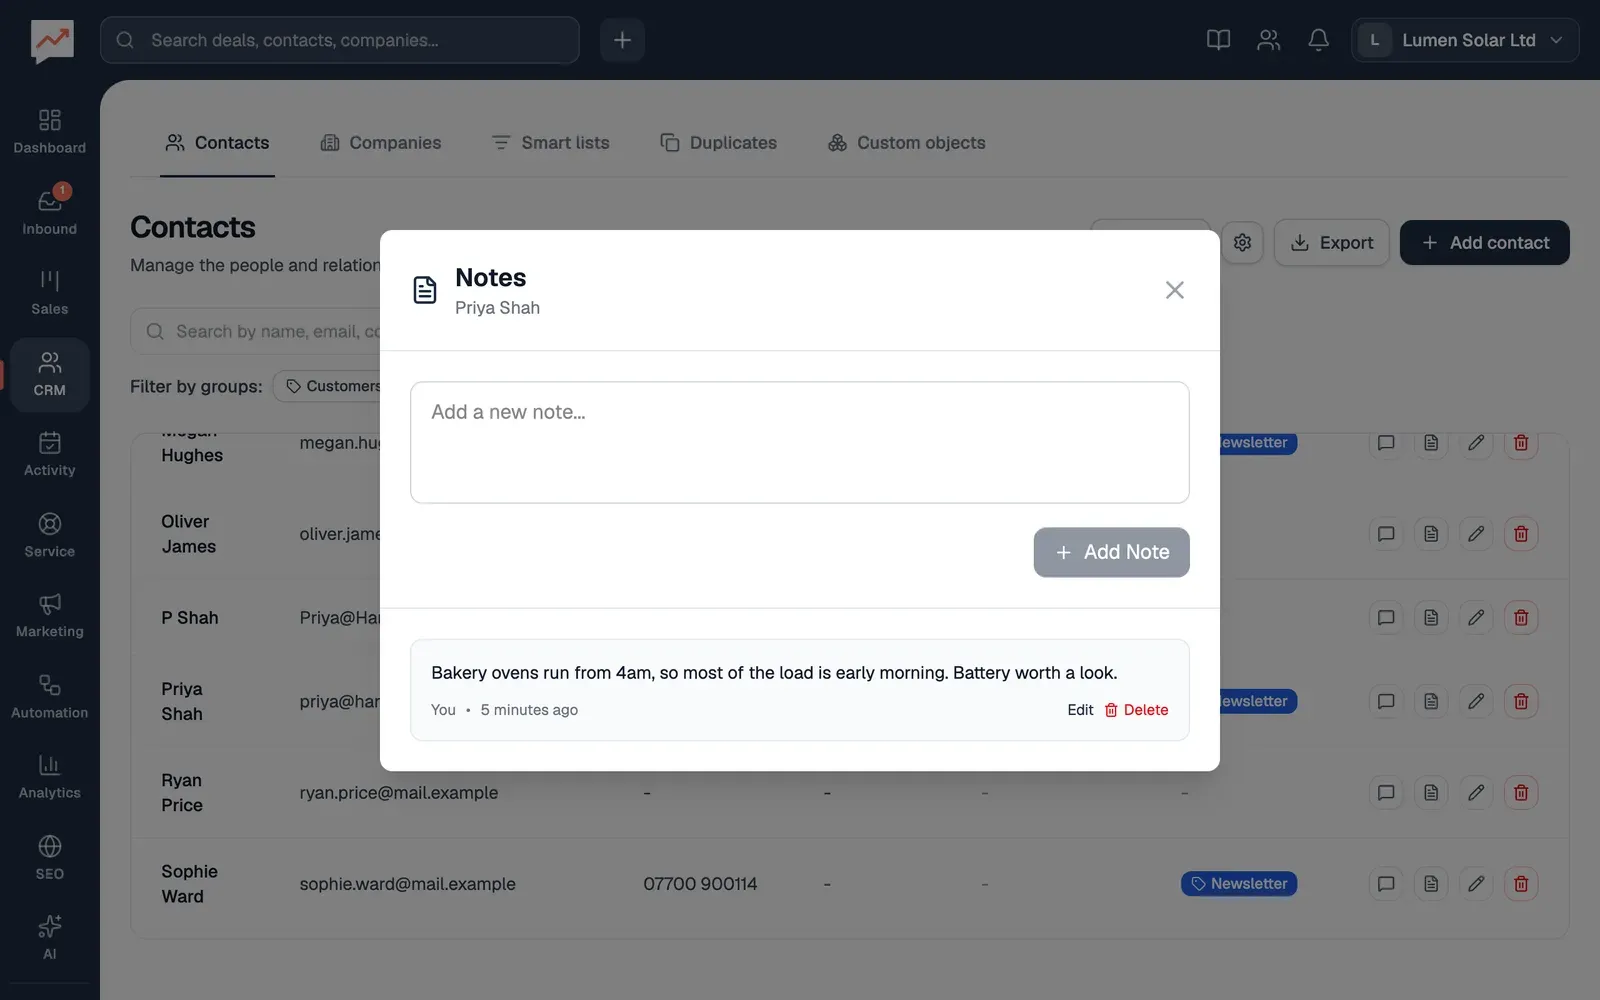Screen dimensions: 1600x1000
Task: Edit the Priya Shah contact row
Action: click(1476, 702)
